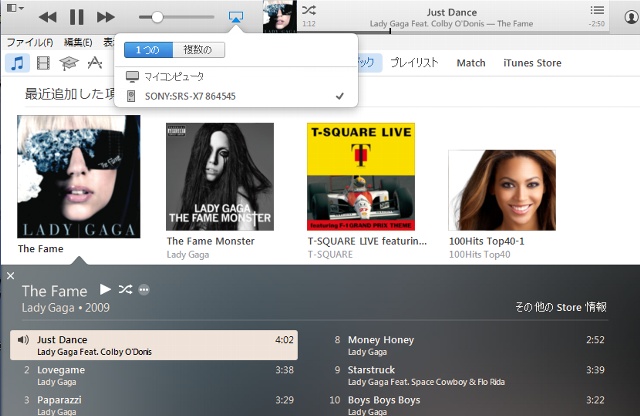Select the Paparazzi track

(154, 405)
